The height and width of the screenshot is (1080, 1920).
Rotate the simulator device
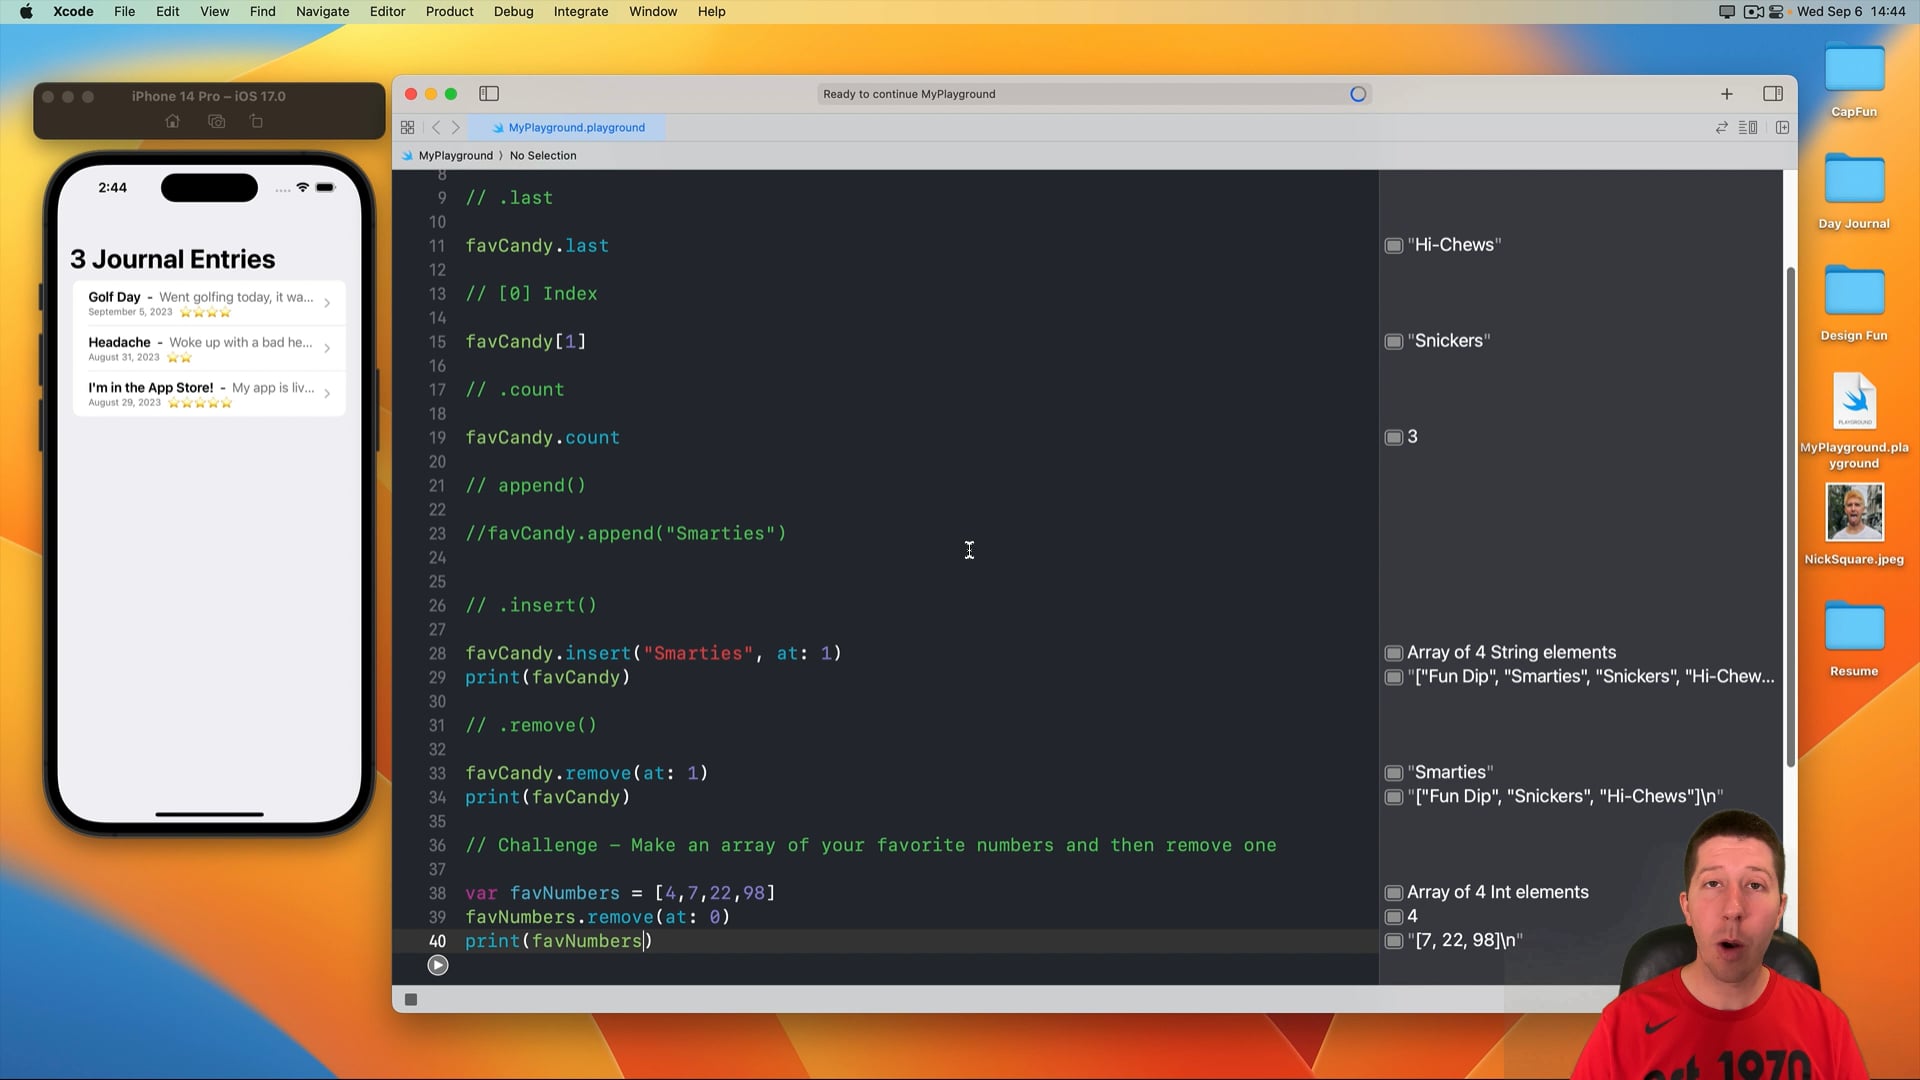256,121
